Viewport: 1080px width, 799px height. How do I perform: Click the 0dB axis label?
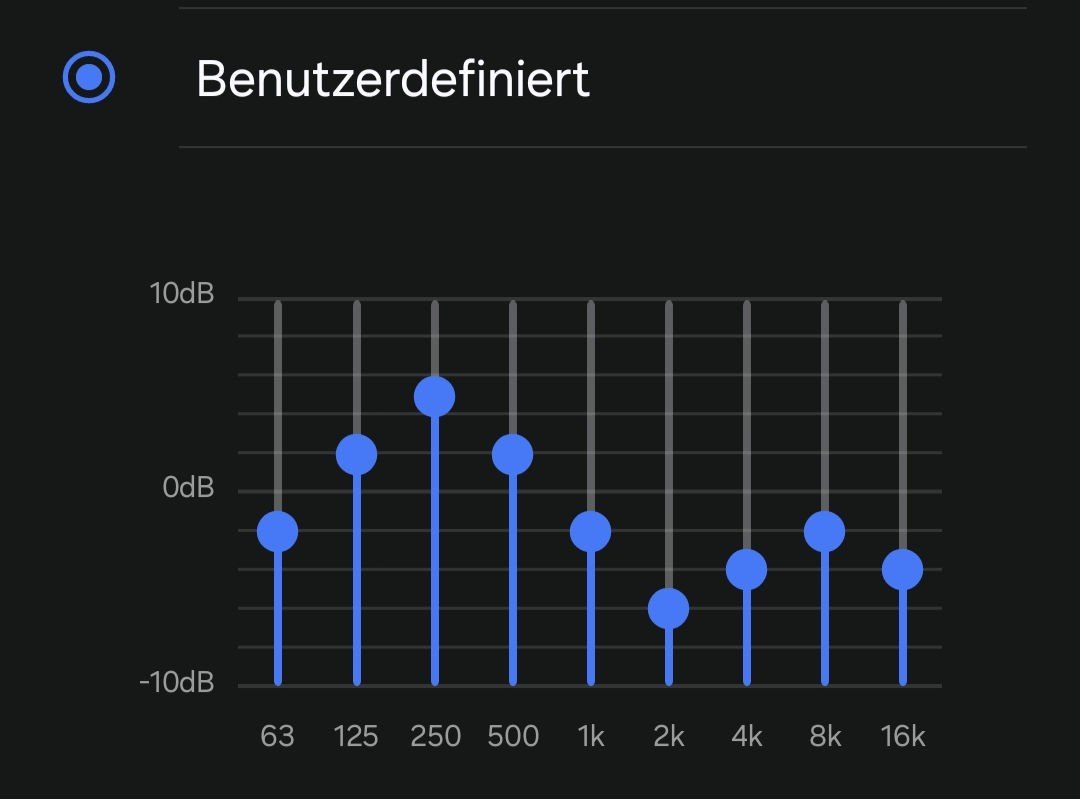pyautogui.click(x=189, y=489)
